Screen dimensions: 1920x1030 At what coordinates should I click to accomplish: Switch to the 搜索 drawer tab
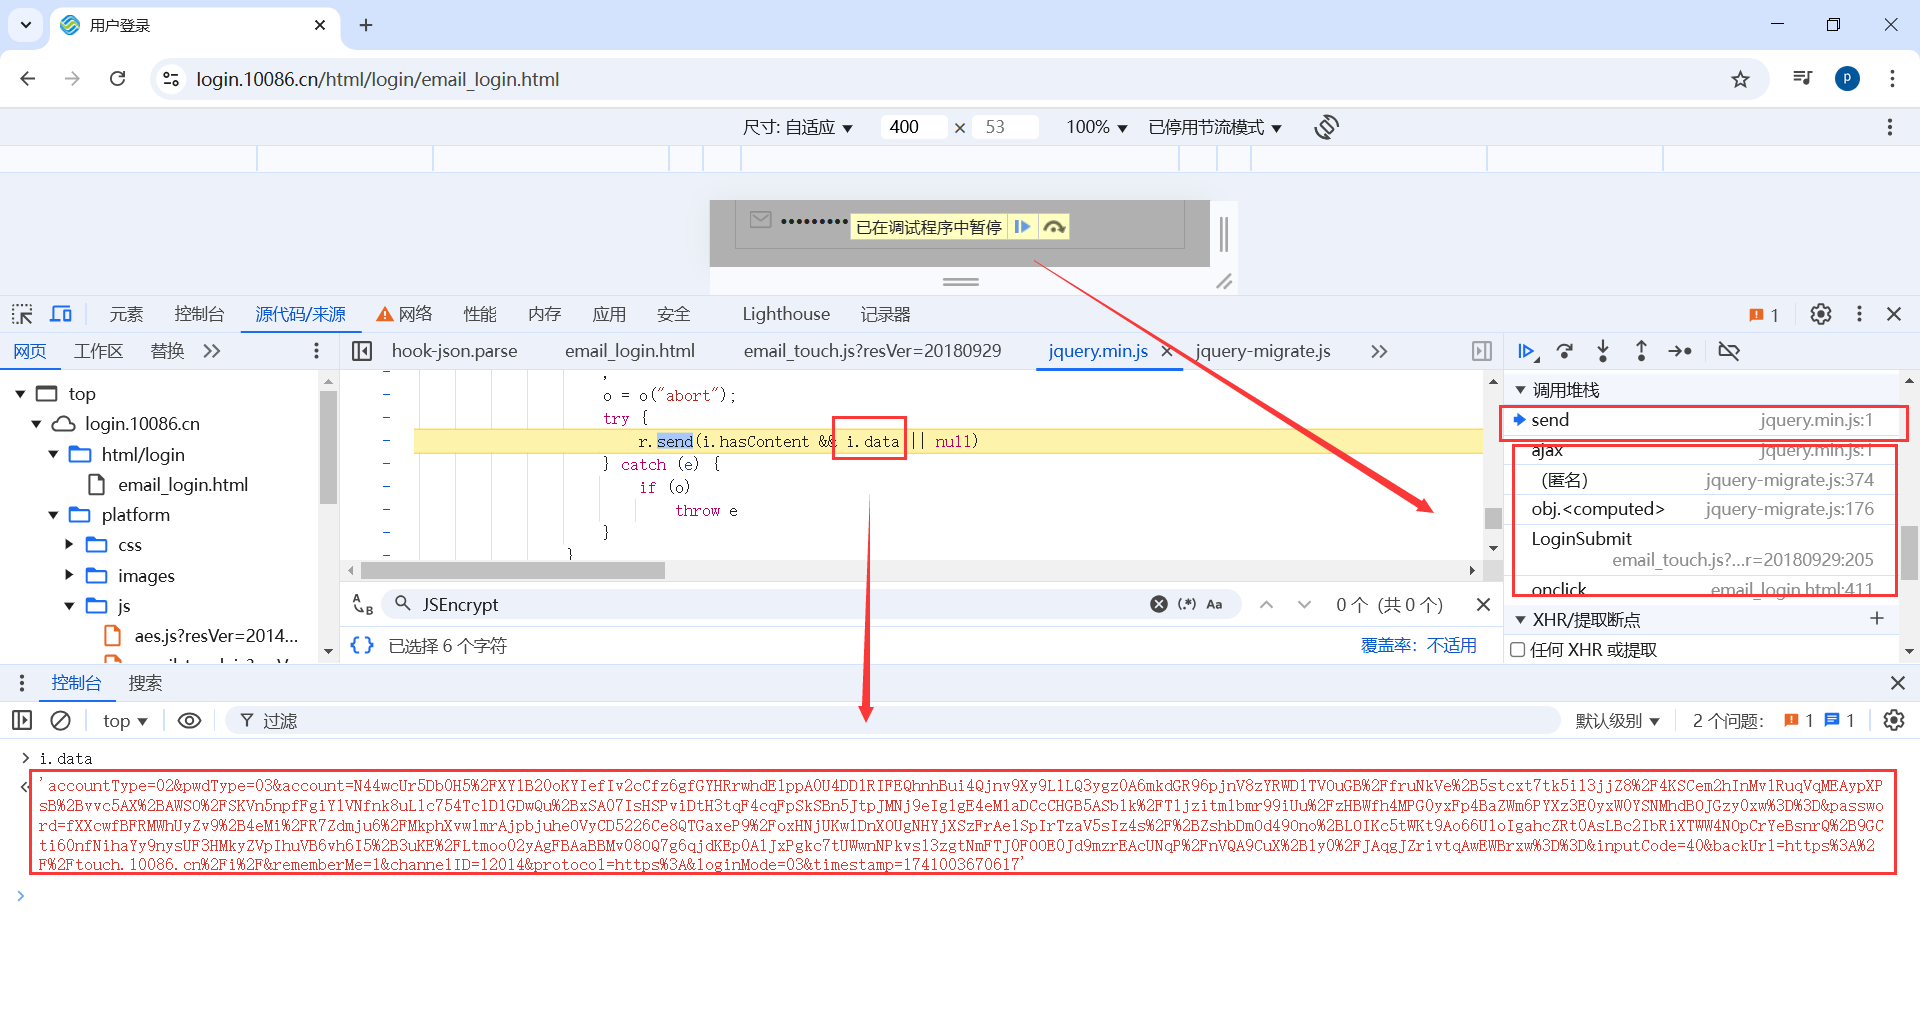tap(145, 683)
